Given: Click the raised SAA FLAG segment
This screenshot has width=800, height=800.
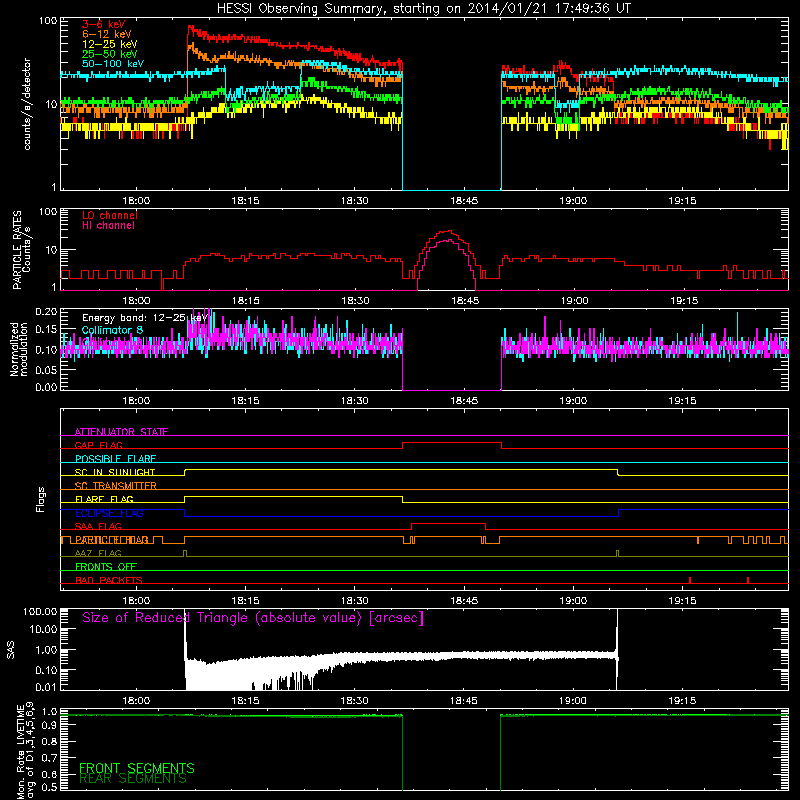Looking at the screenshot, I should pyautogui.click(x=448, y=523).
